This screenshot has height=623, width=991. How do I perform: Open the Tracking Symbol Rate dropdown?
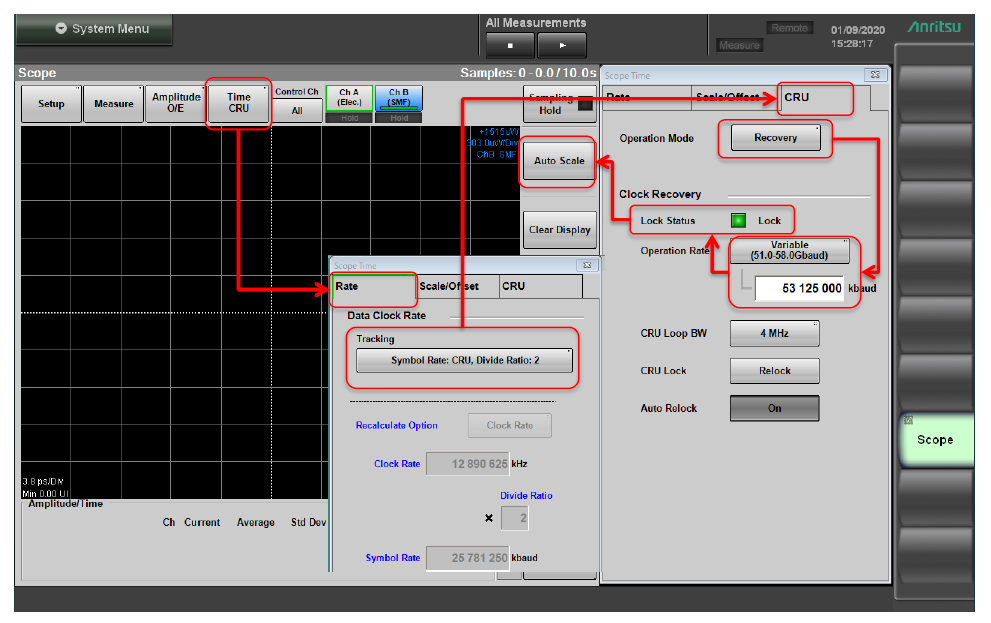(x=464, y=360)
